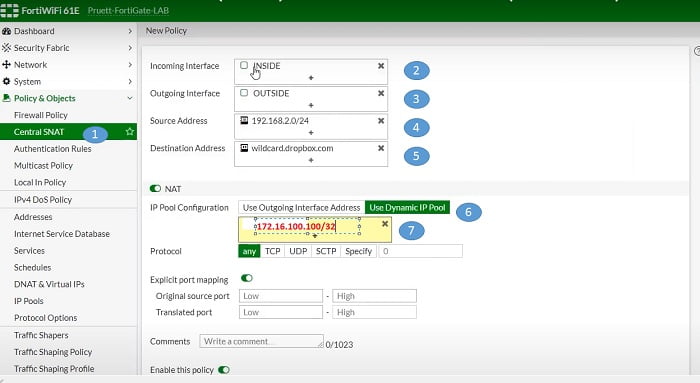Add another Outgoing Interface with plus
Image resolution: width=700 pixels, height=383 pixels.
pos(311,105)
